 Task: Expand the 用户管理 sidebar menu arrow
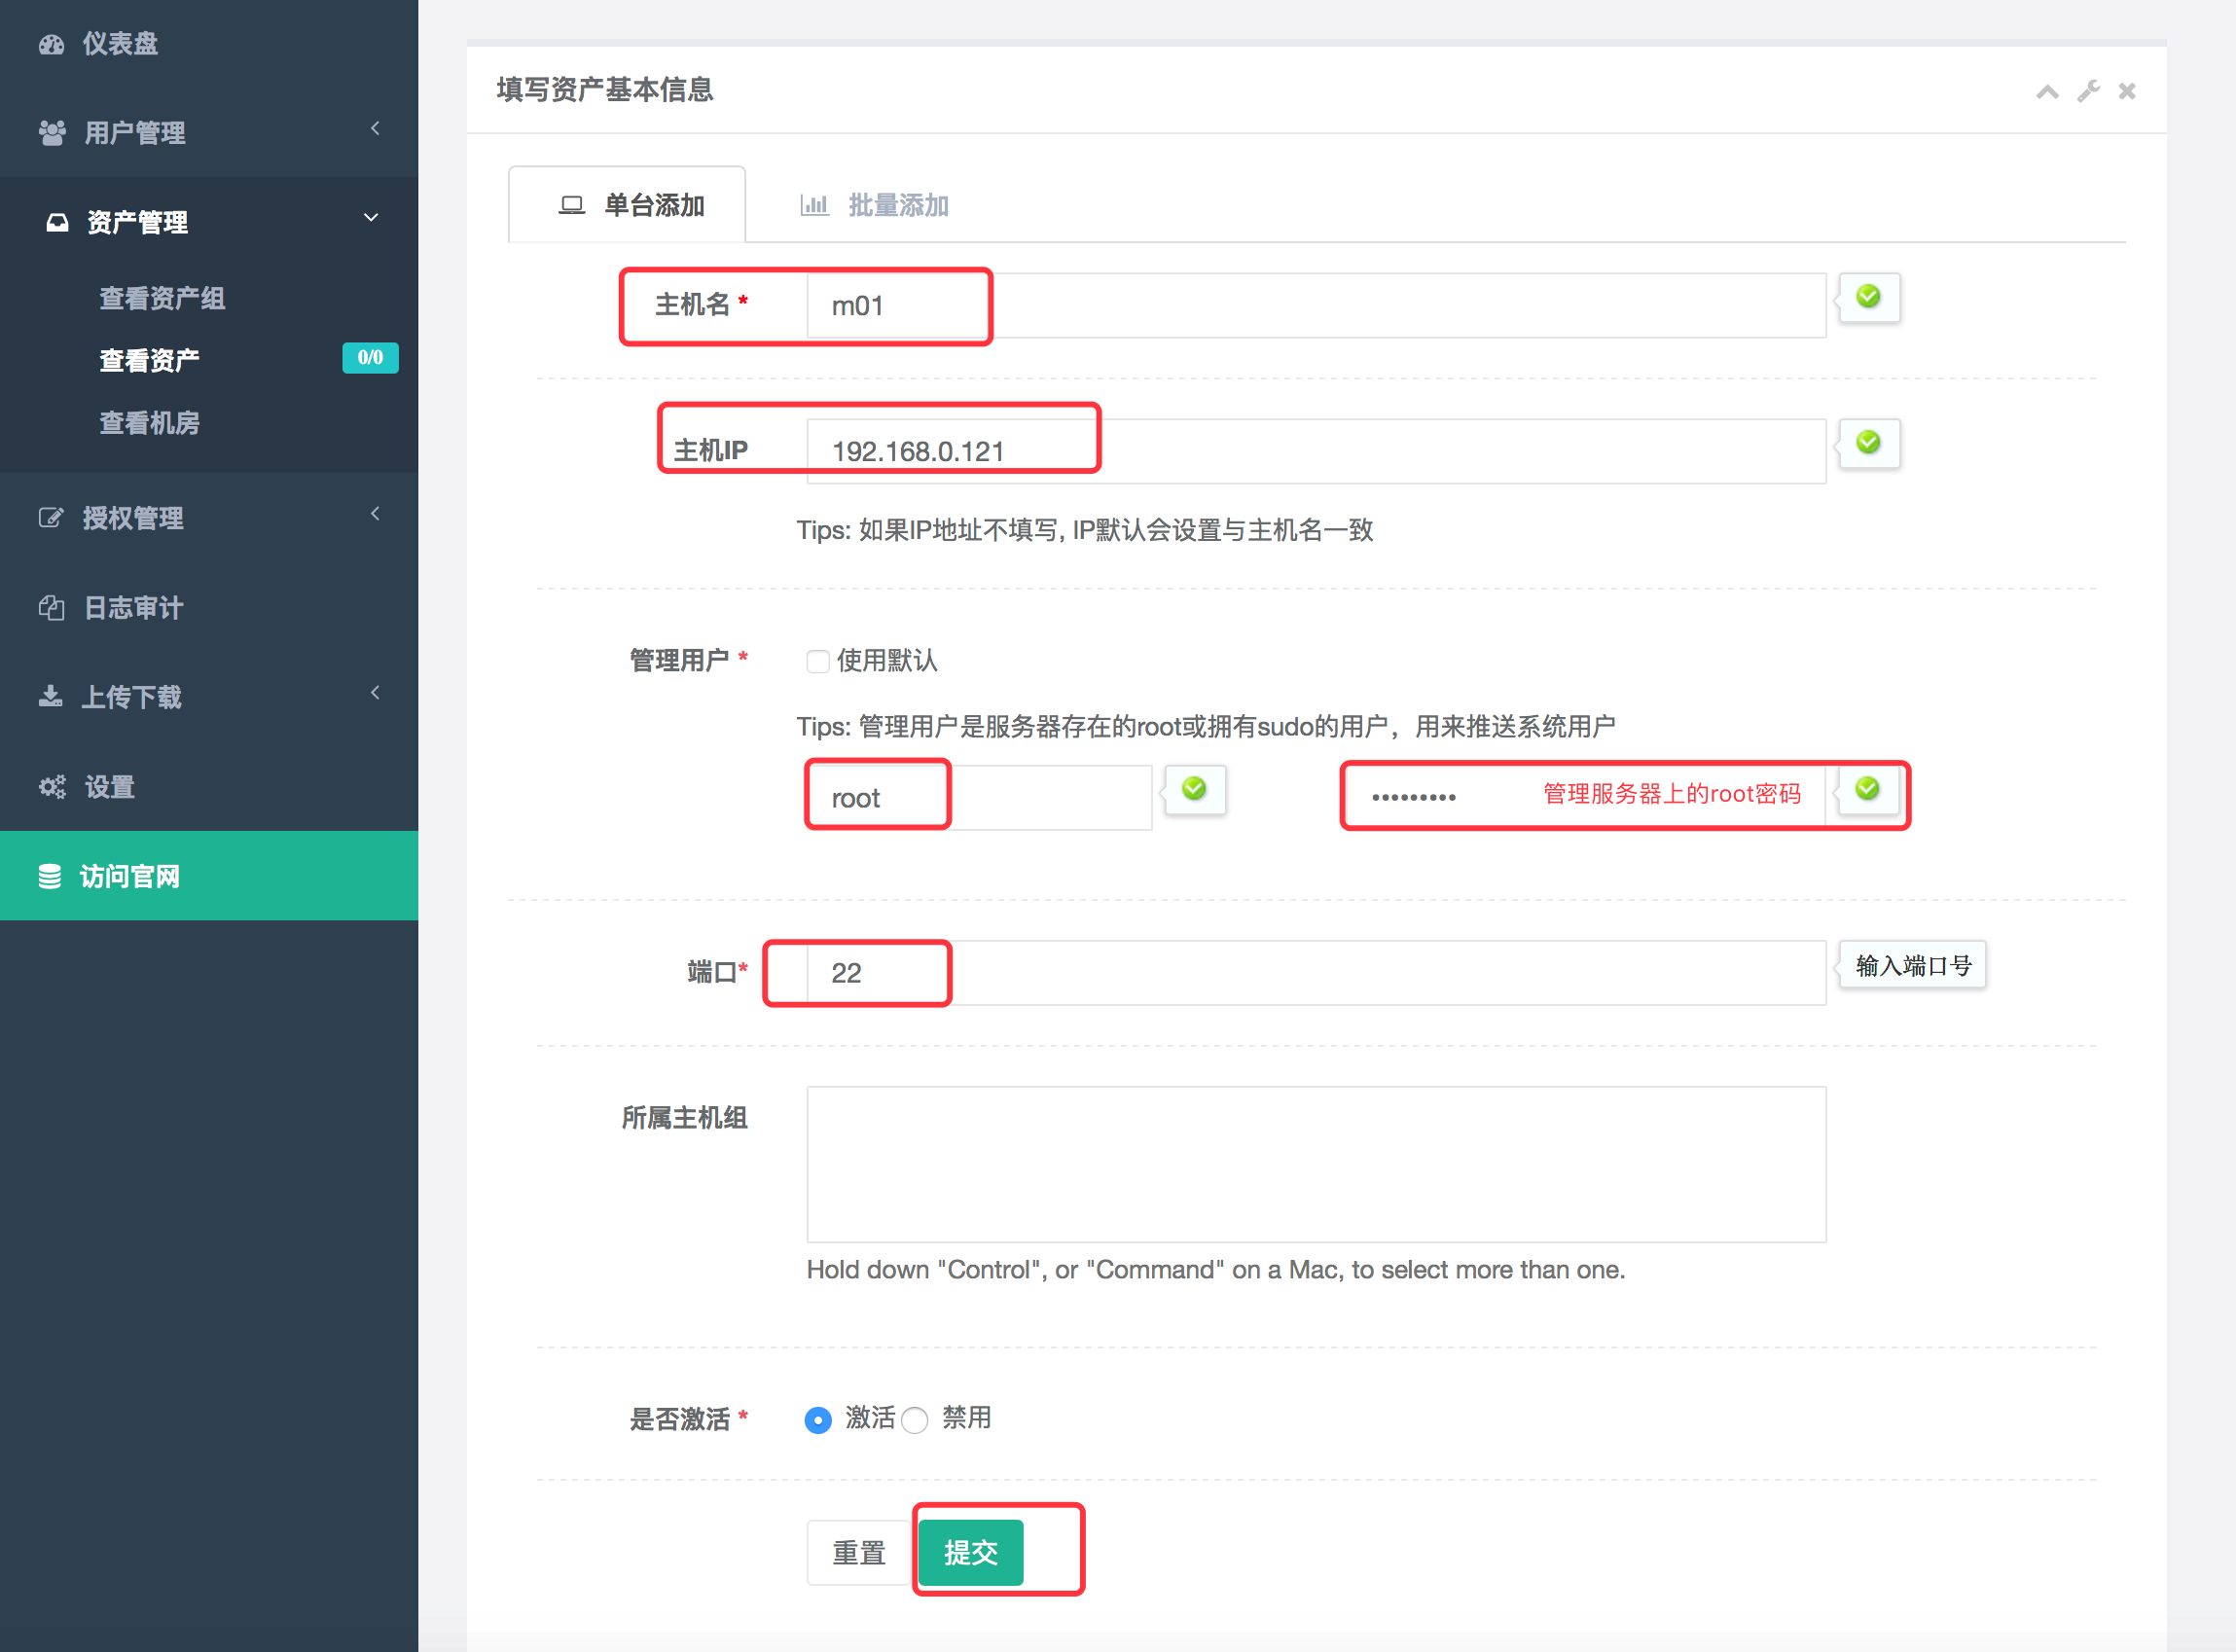[x=375, y=129]
